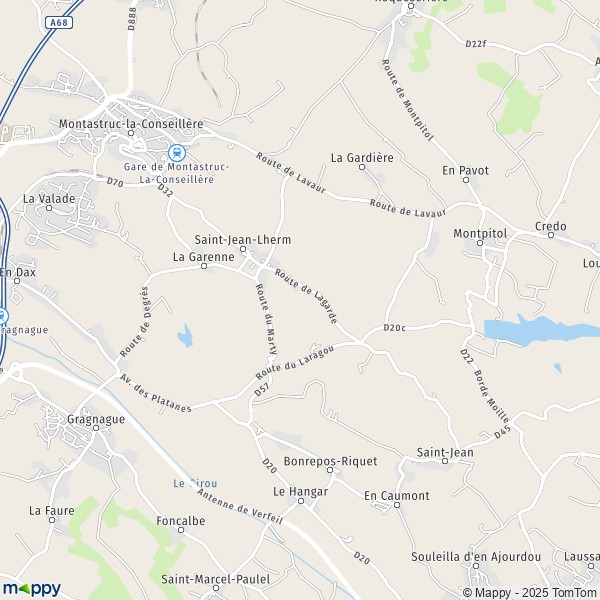Click the Souleilla d'en Ajourdou label

point(476,557)
